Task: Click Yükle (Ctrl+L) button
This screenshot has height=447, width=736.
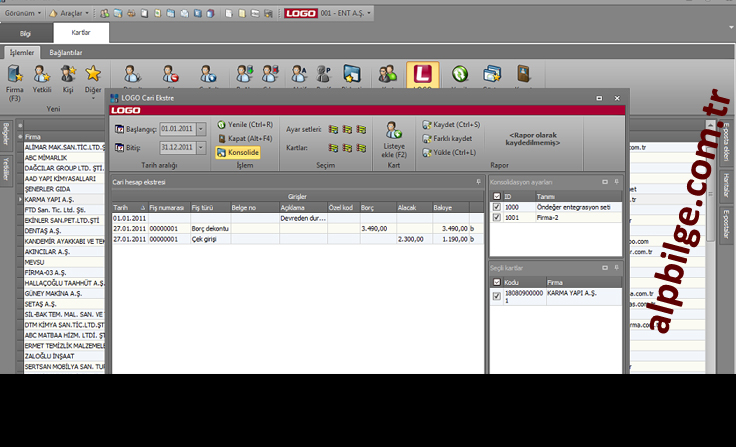Action: pos(449,152)
